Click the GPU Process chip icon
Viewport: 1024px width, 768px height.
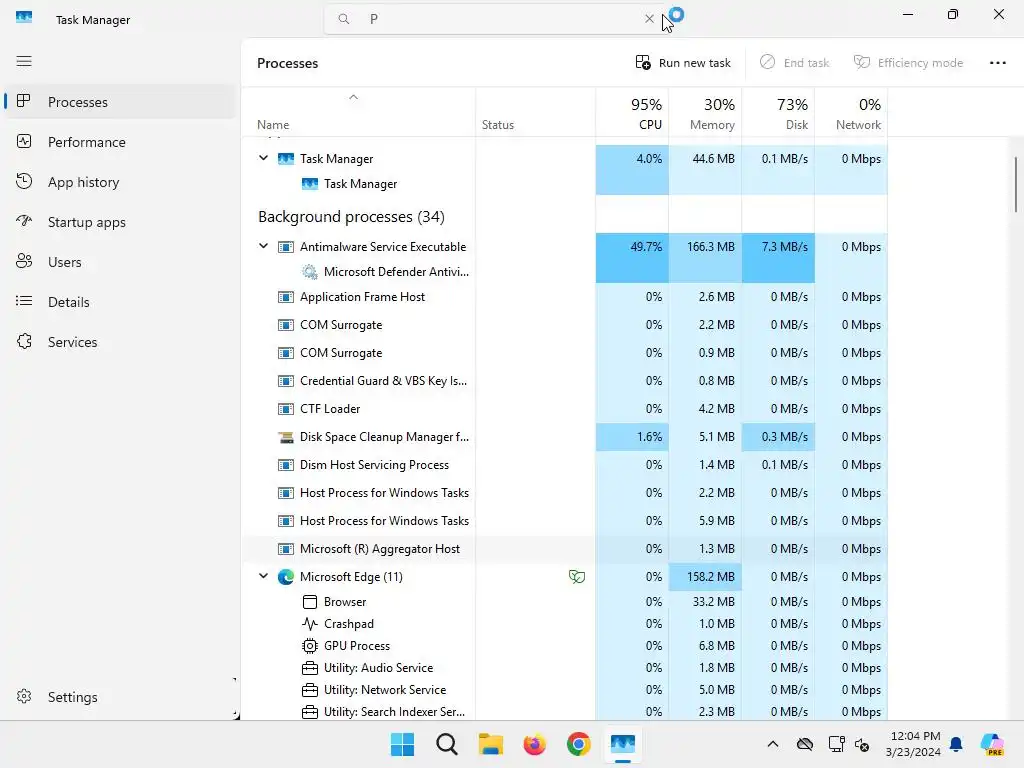[310, 646]
